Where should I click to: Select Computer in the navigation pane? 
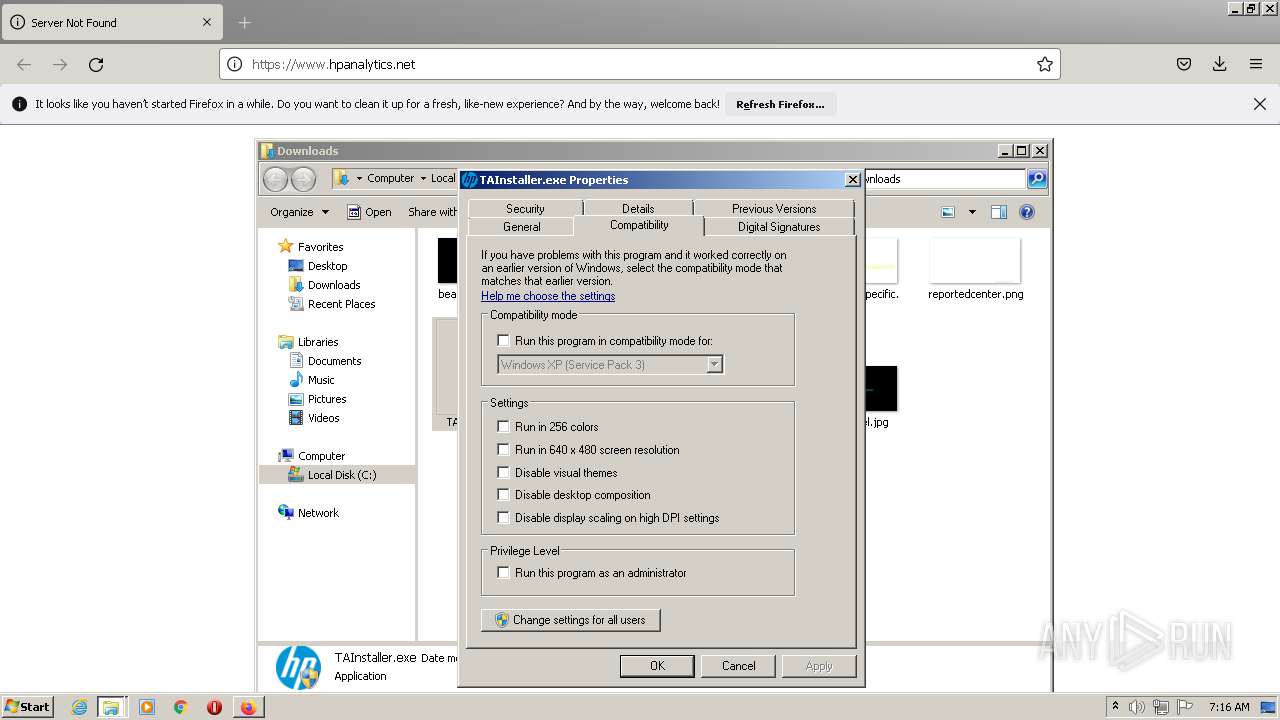pos(321,456)
